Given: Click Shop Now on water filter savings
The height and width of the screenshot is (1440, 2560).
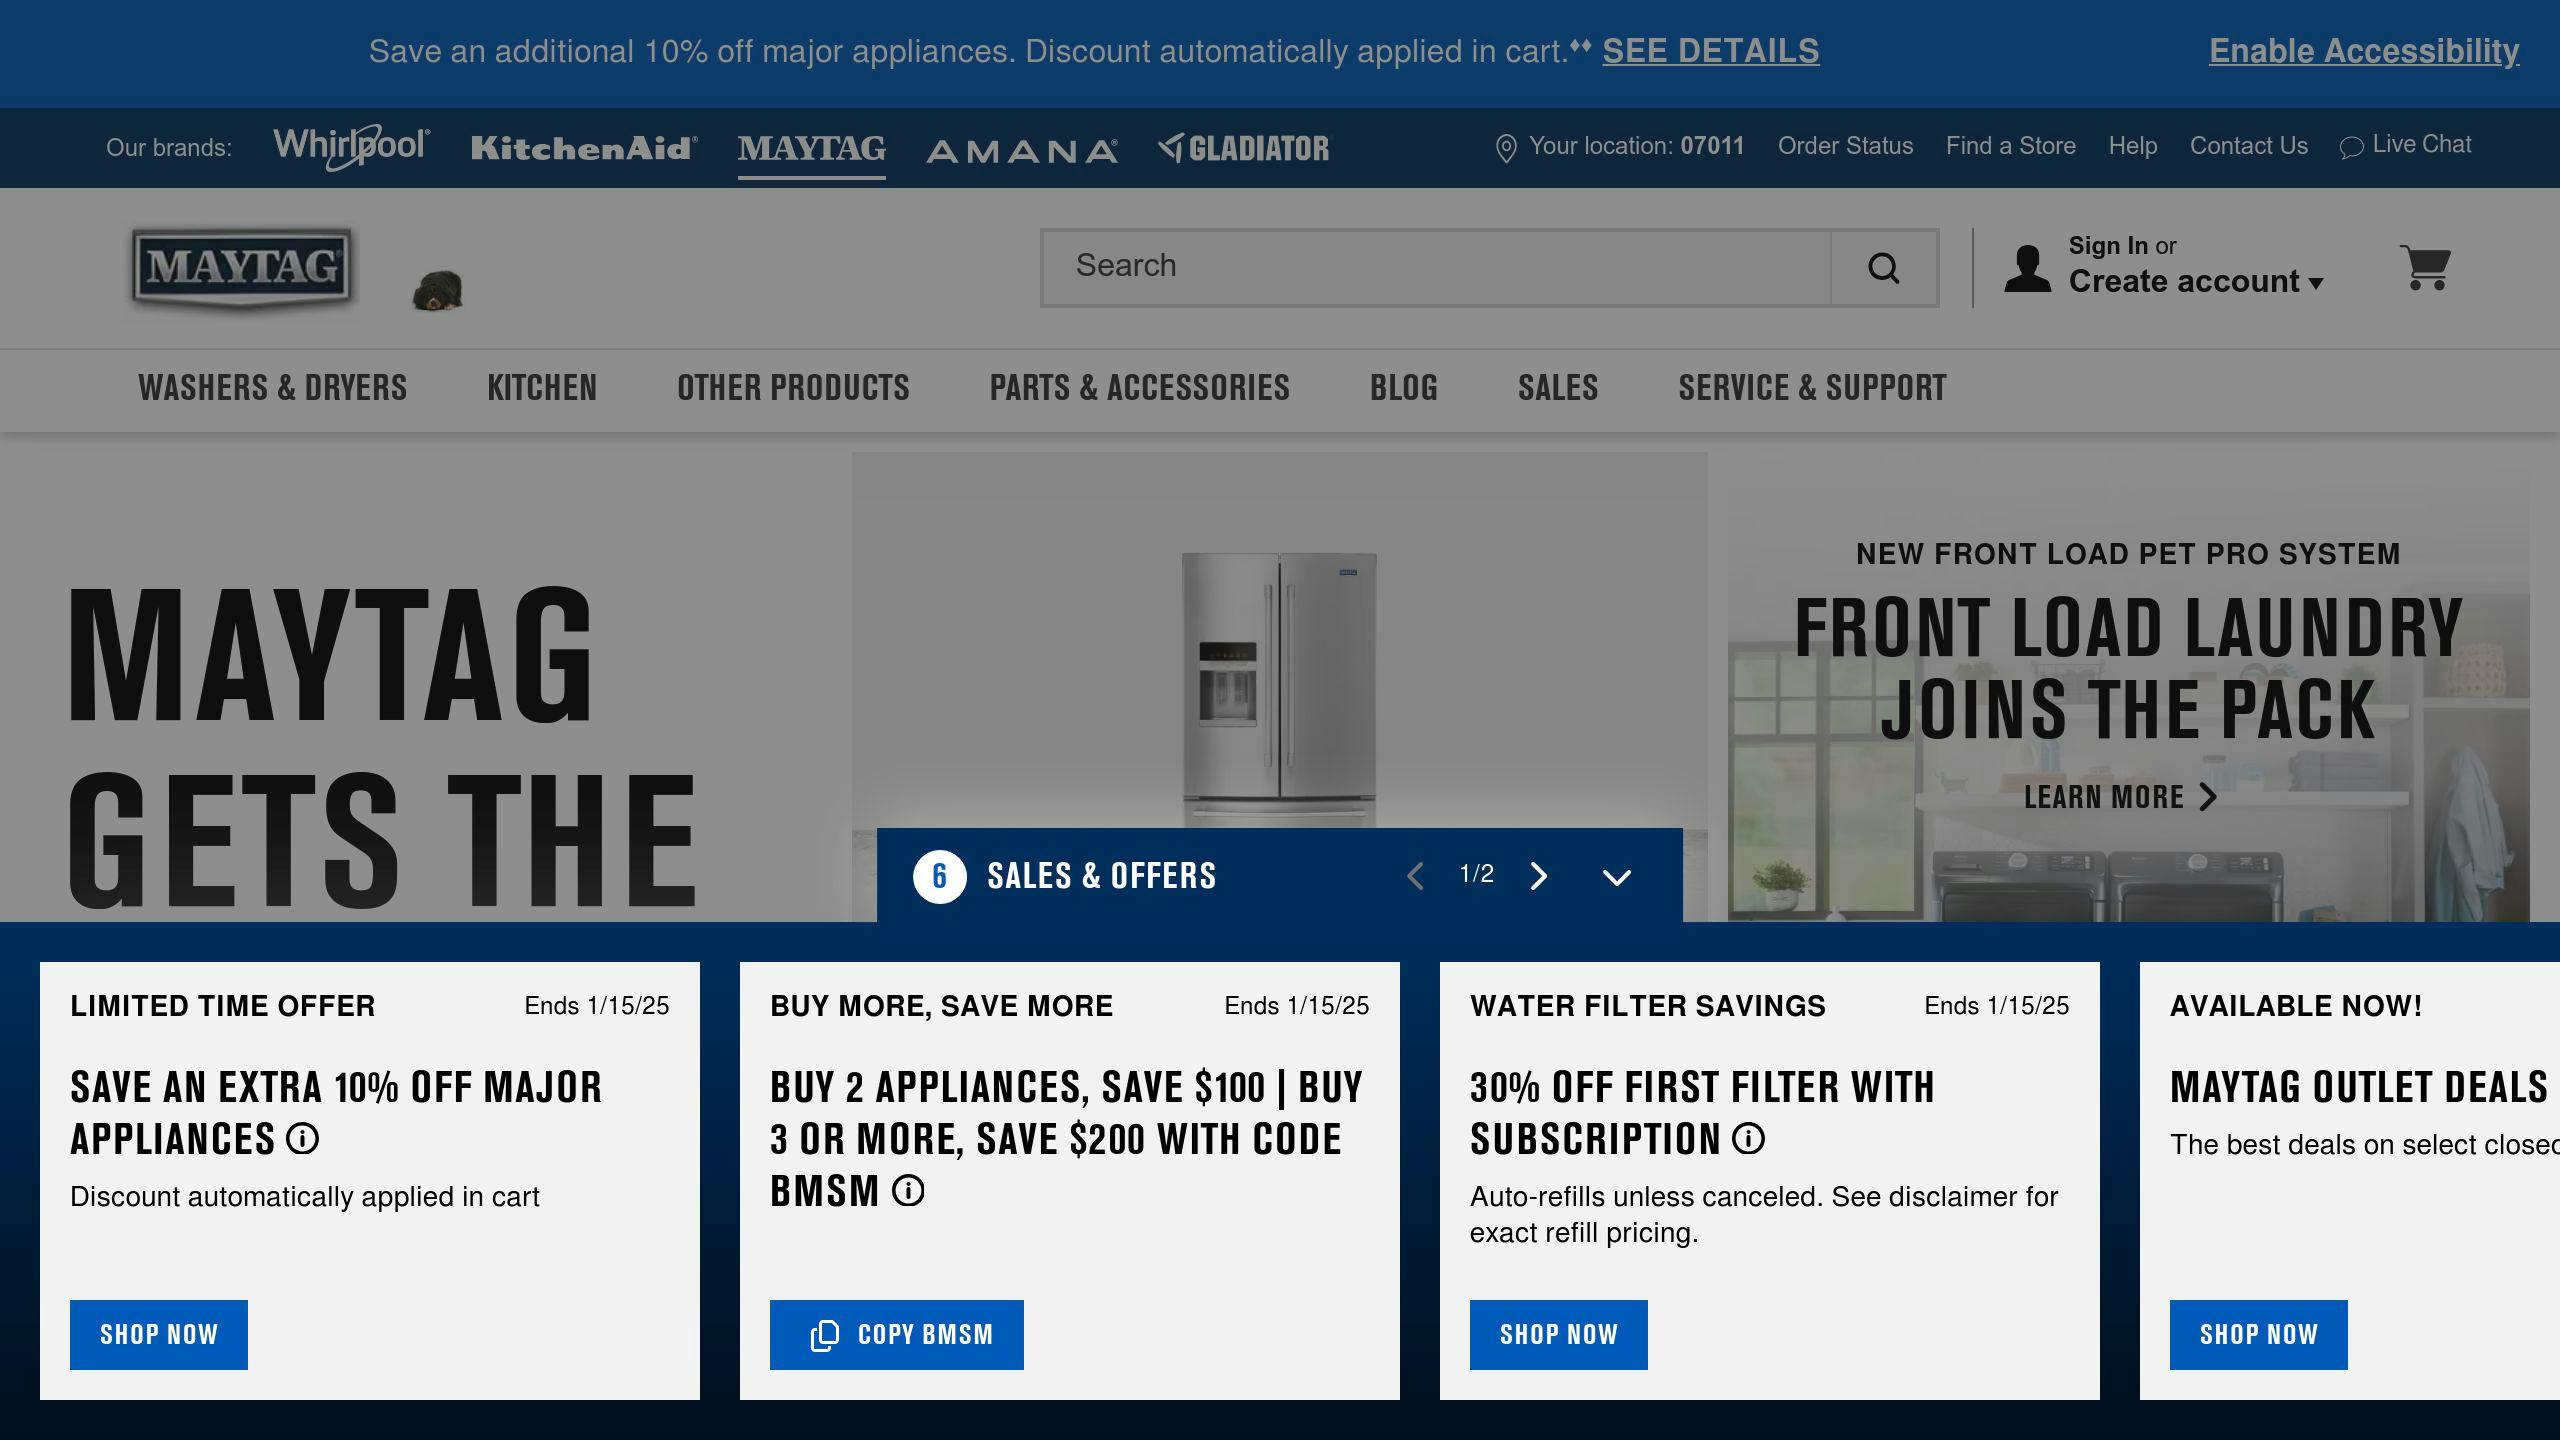Looking at the screenshot, I should [x=1559, y=1335].
